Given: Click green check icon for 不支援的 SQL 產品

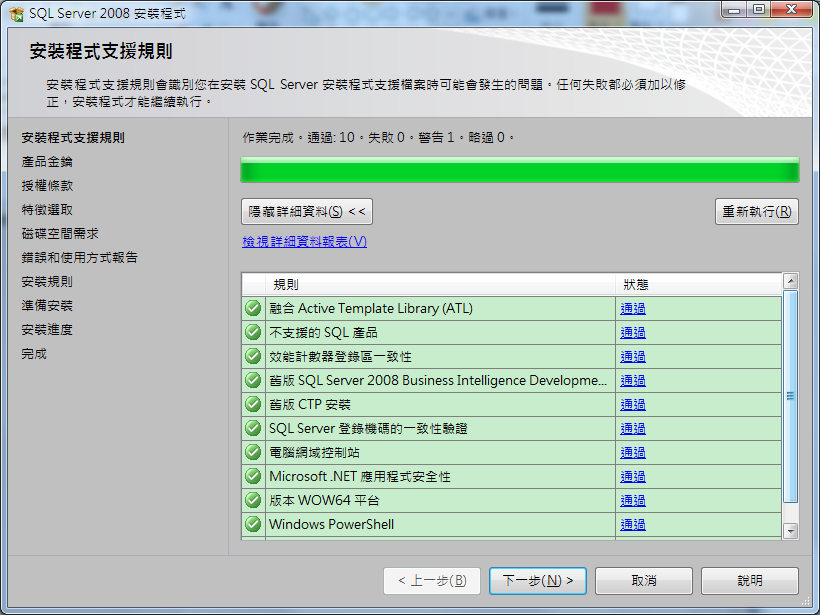Looking at the screenshot, I should click(x=253, y=333).
